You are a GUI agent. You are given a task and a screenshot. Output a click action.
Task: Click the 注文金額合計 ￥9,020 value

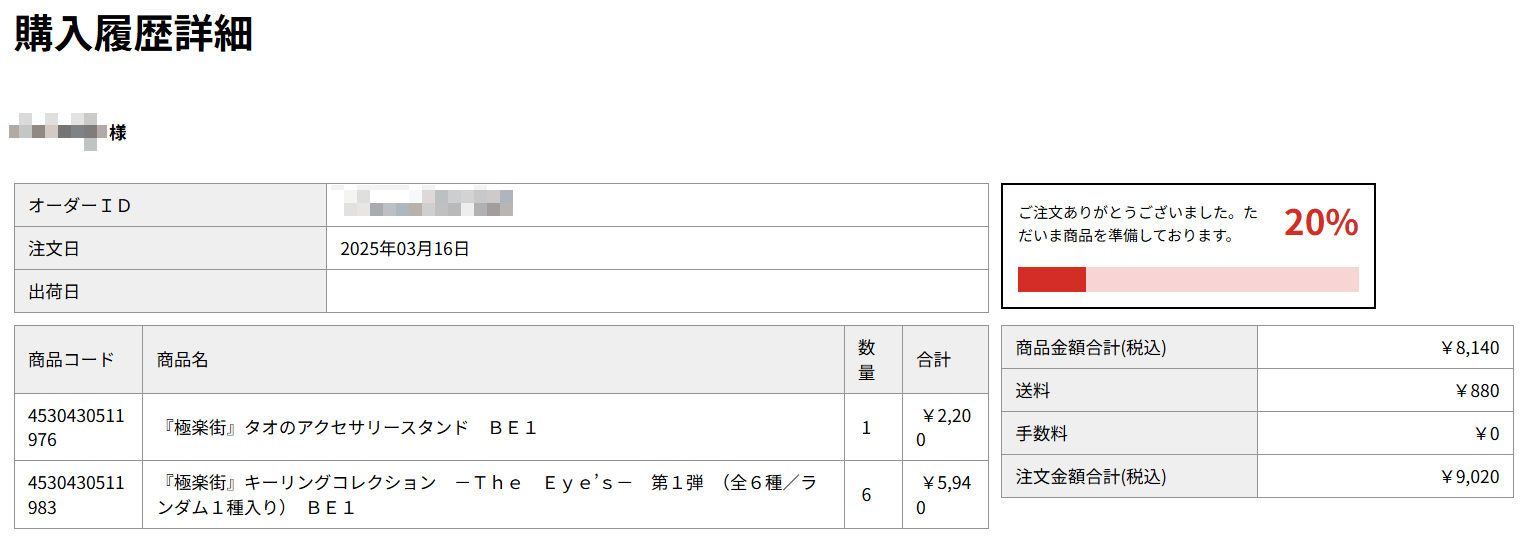(1470, 477)
